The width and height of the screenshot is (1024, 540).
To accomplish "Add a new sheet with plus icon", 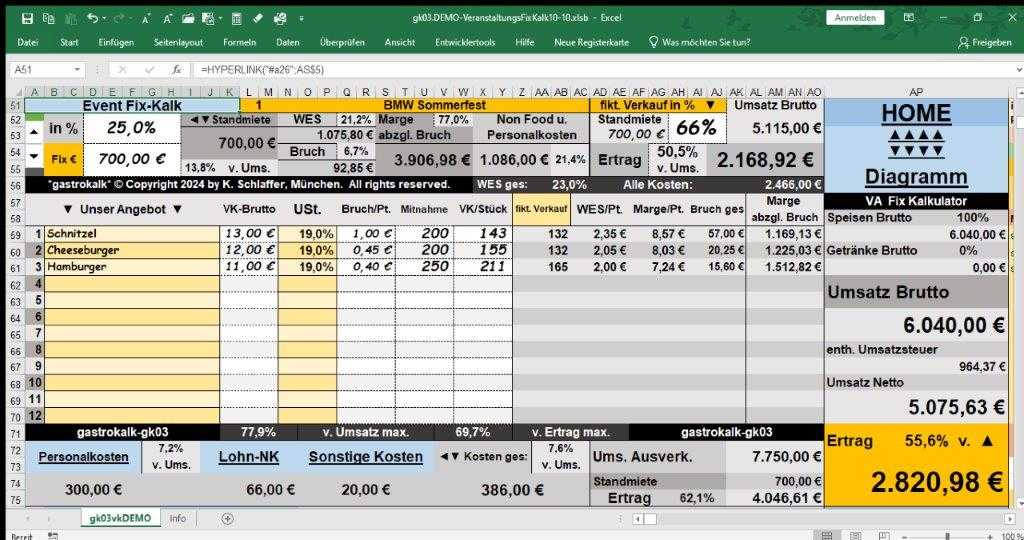I will [x=227, y=518].
